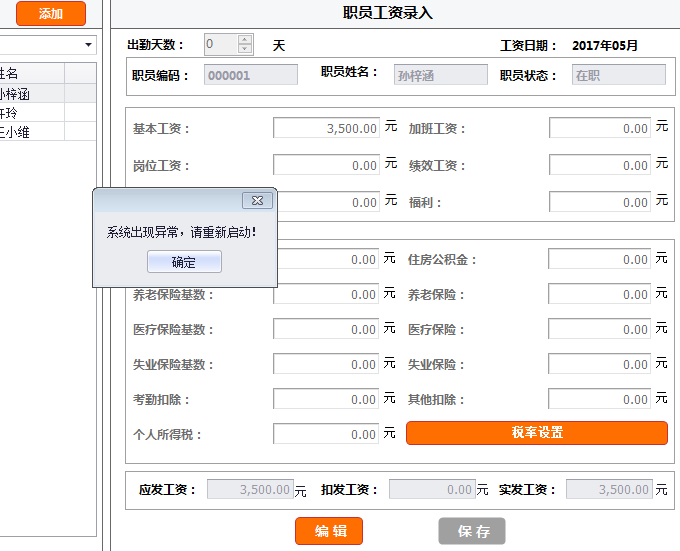Increase 出勤天数 with the up arrow
Screen dimensions: 680x551
245,39
